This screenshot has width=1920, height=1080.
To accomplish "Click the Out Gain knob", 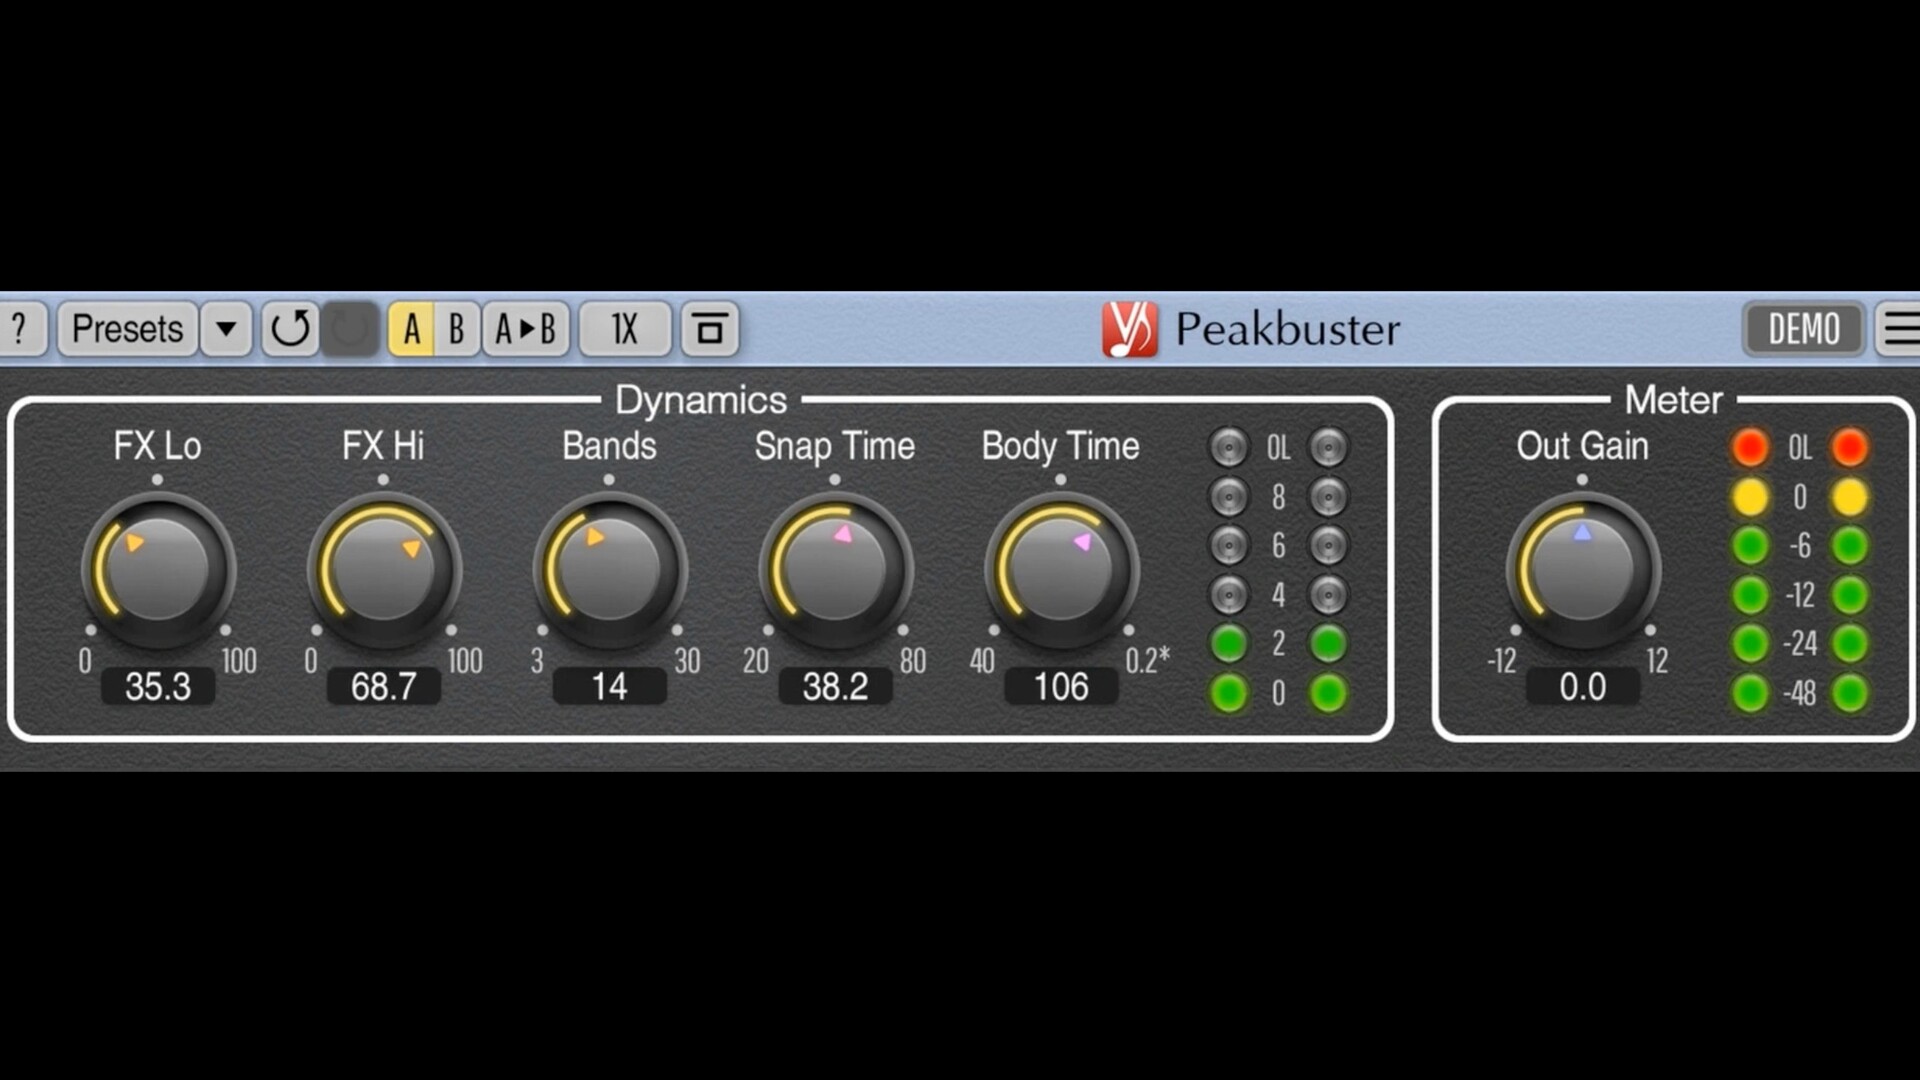I will point(1583,570).
